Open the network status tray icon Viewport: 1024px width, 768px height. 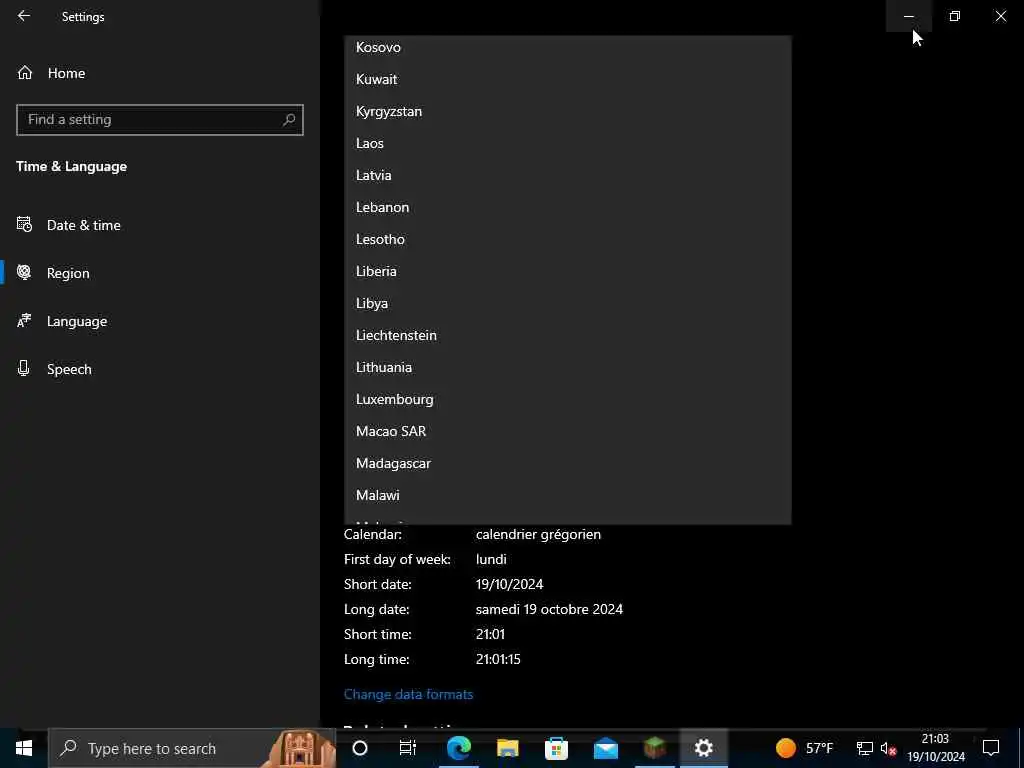tap(865, 748)
